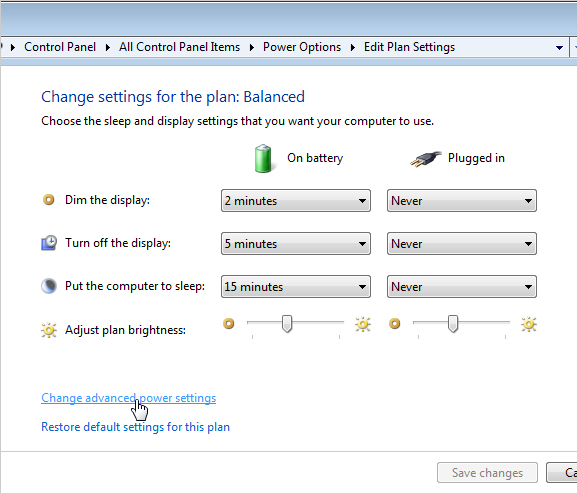The height and width of the screenshot is (493, 577).
Task: Open the Plugged in Dim the display dropdown
Action: 461,201
